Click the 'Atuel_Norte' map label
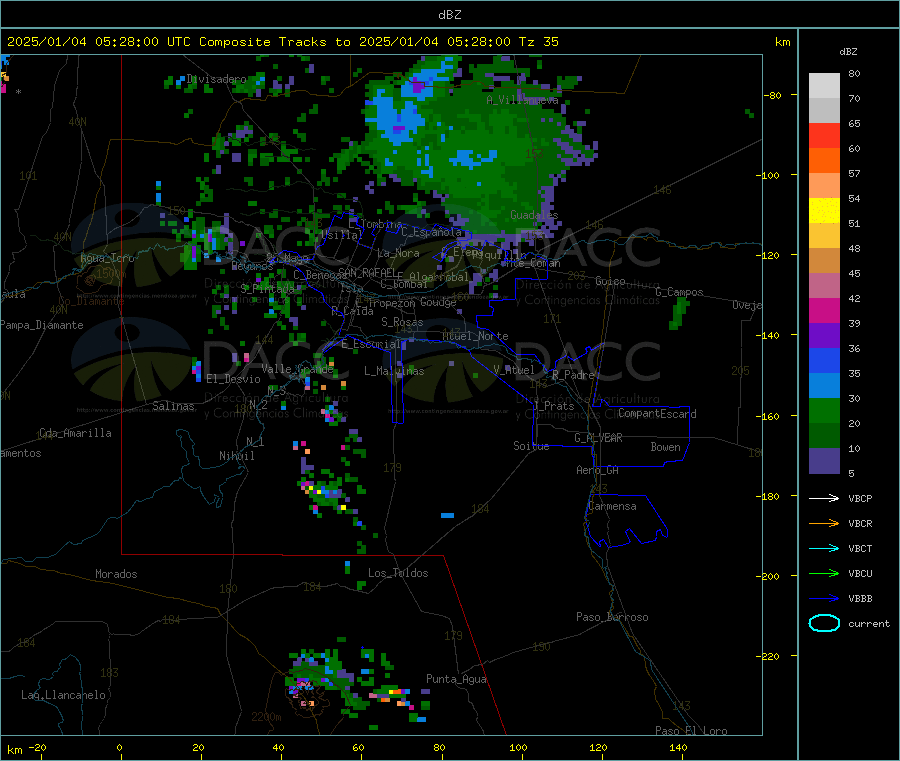The image size is (900, 761). click(x=475, y=336)
